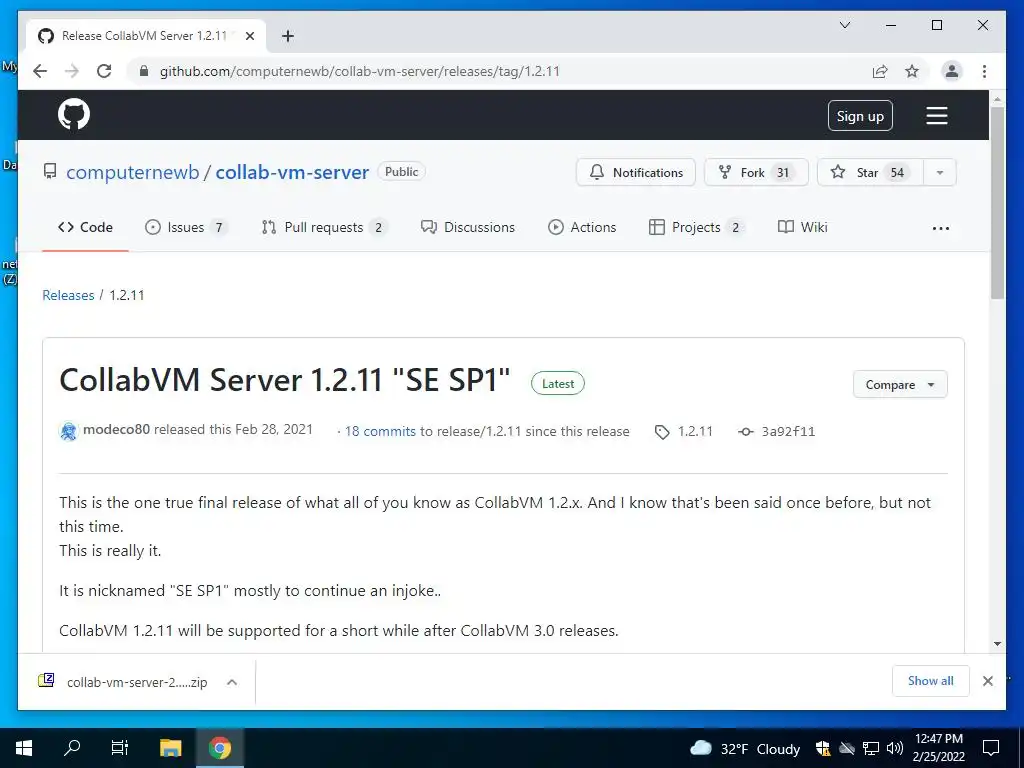Image resolution: width=1024 pixels, height=768 pixels.
Task: Open the Pull requests tab
Action: click(x=323, y=227)
